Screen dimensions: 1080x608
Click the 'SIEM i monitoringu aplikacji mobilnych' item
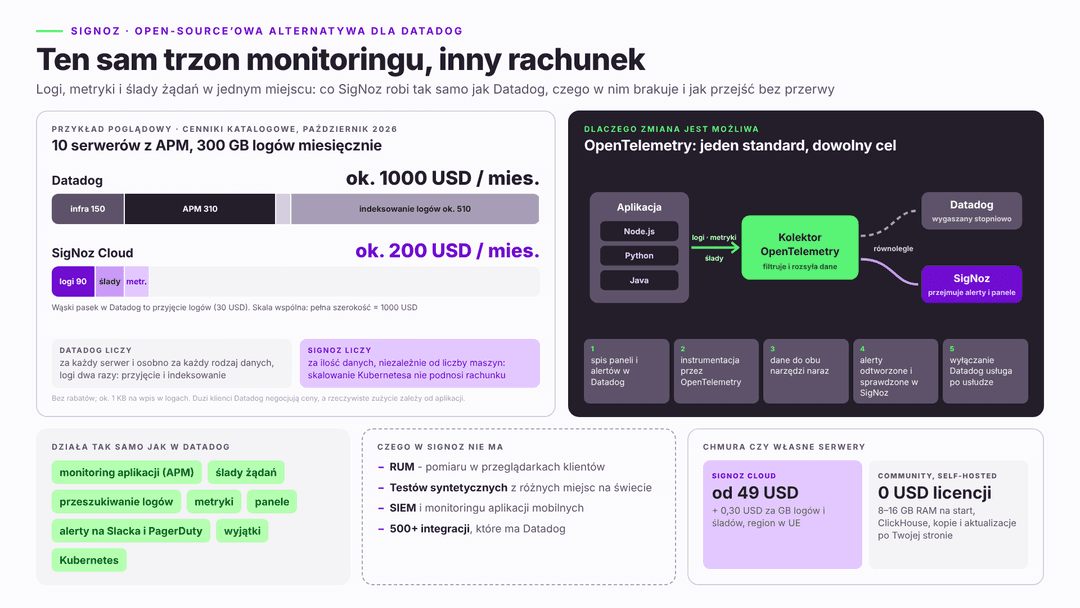pos(481,508)
